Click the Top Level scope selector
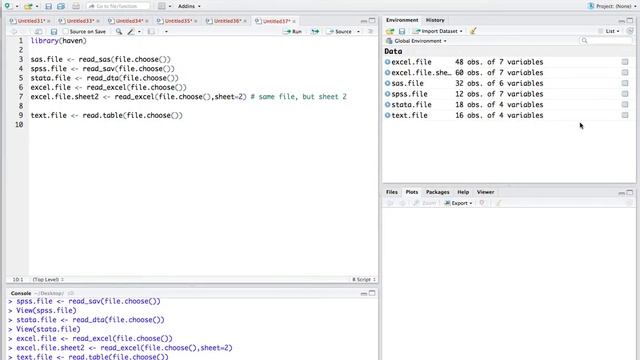The width and height of the screenshot is (640, 360). [x=48, y=280]
